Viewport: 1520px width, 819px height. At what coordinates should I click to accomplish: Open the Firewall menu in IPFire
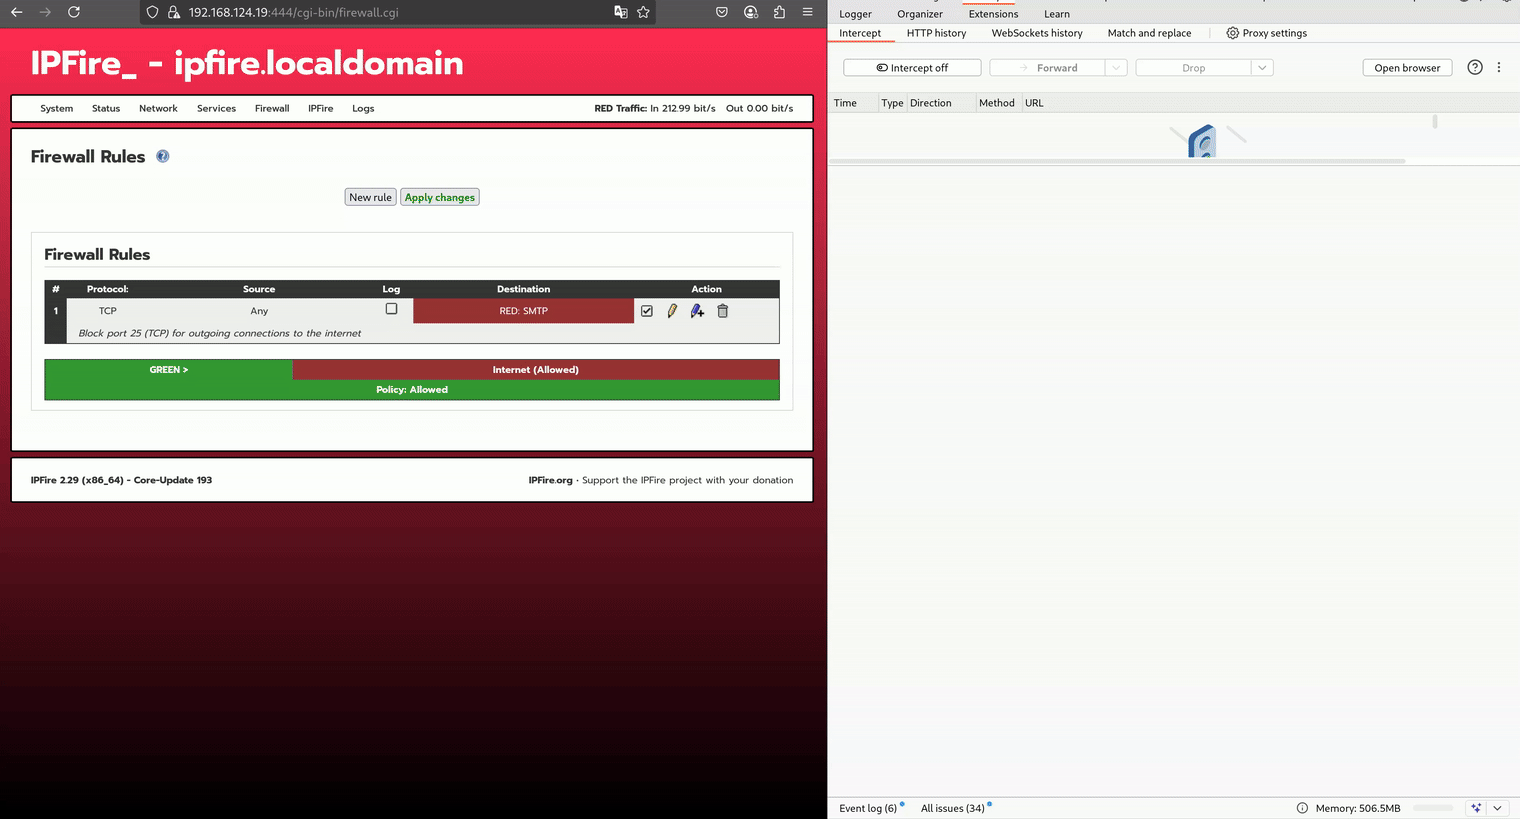pos(272,108)
